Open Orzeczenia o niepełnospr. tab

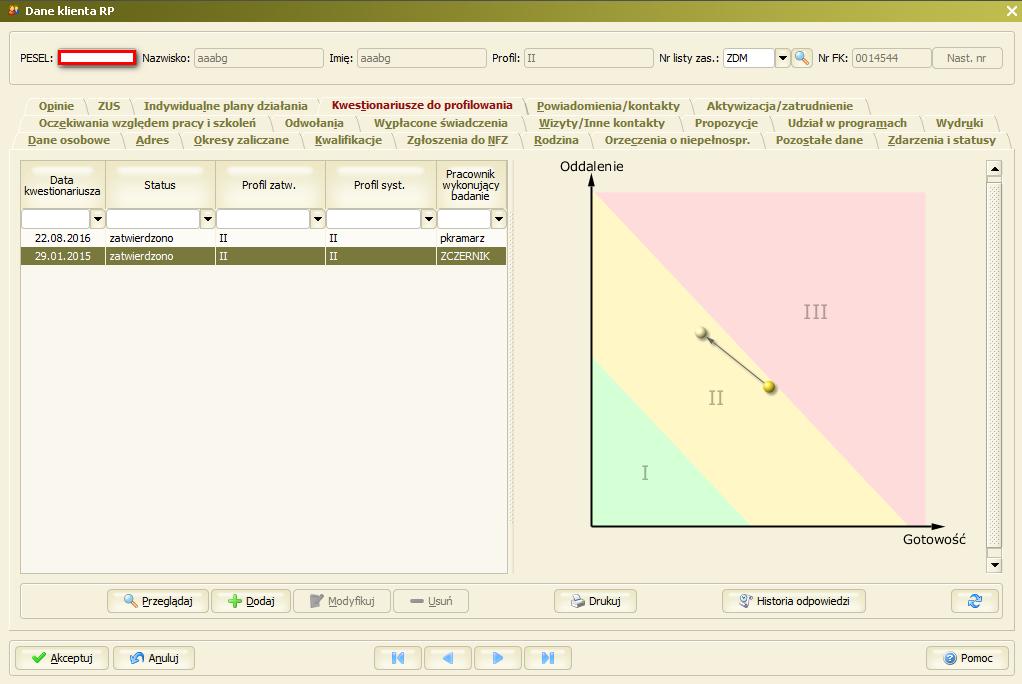(677, 140)
